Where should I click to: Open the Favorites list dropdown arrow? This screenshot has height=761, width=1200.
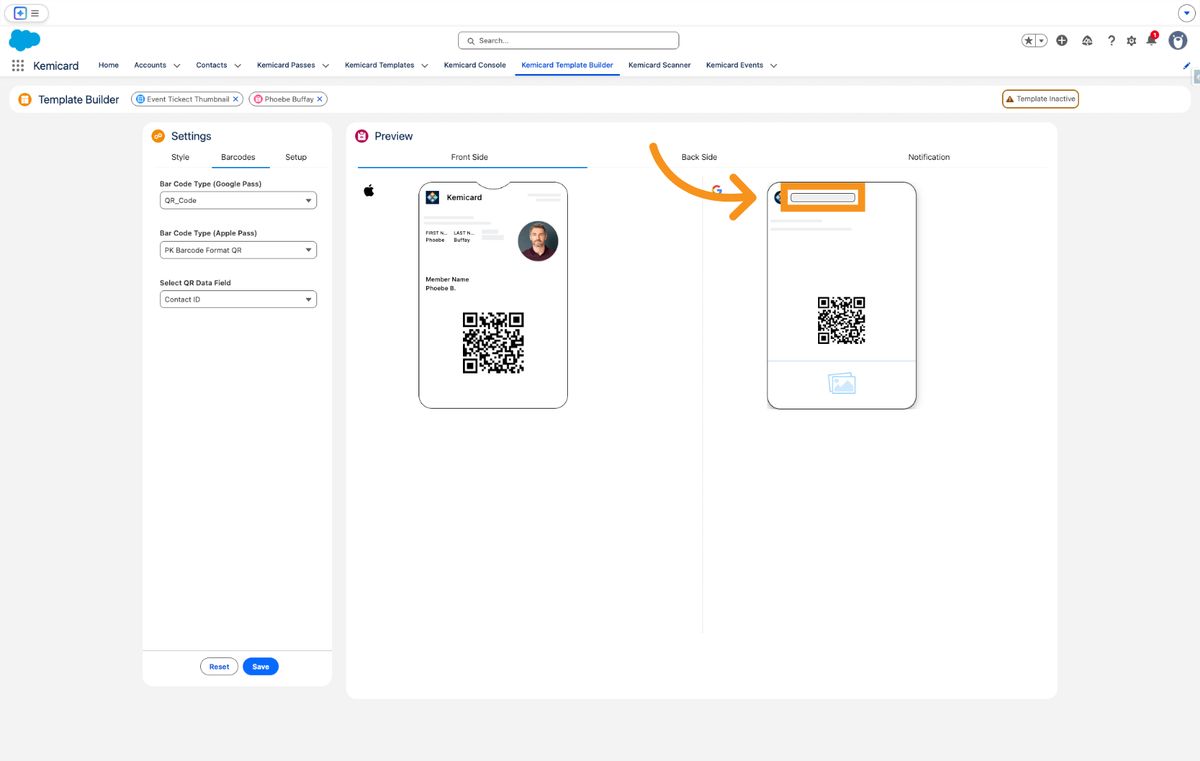(x=1041, y=40)
